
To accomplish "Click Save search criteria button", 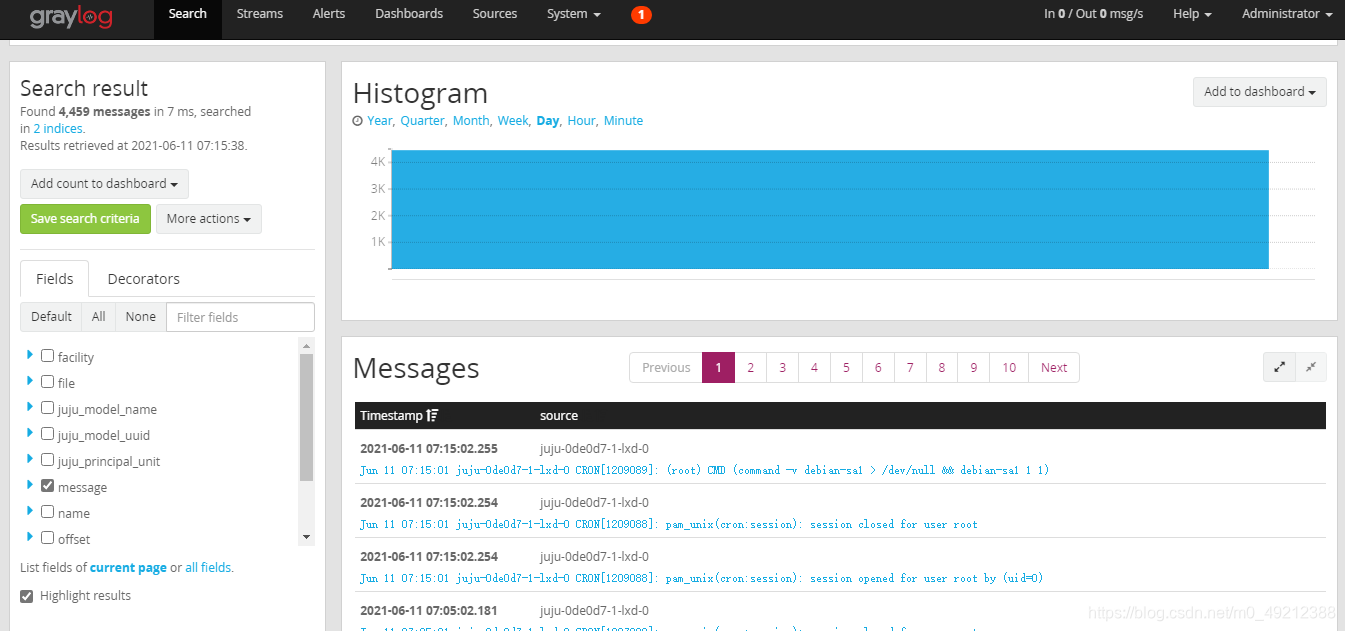I will [85, 219].
